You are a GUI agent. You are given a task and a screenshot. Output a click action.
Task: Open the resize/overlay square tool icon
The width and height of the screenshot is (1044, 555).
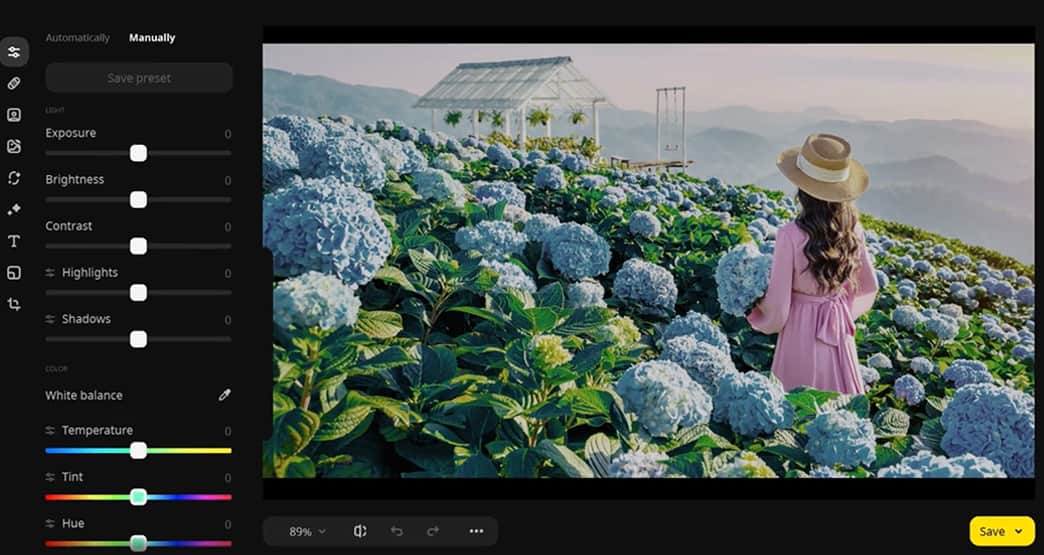14,272
